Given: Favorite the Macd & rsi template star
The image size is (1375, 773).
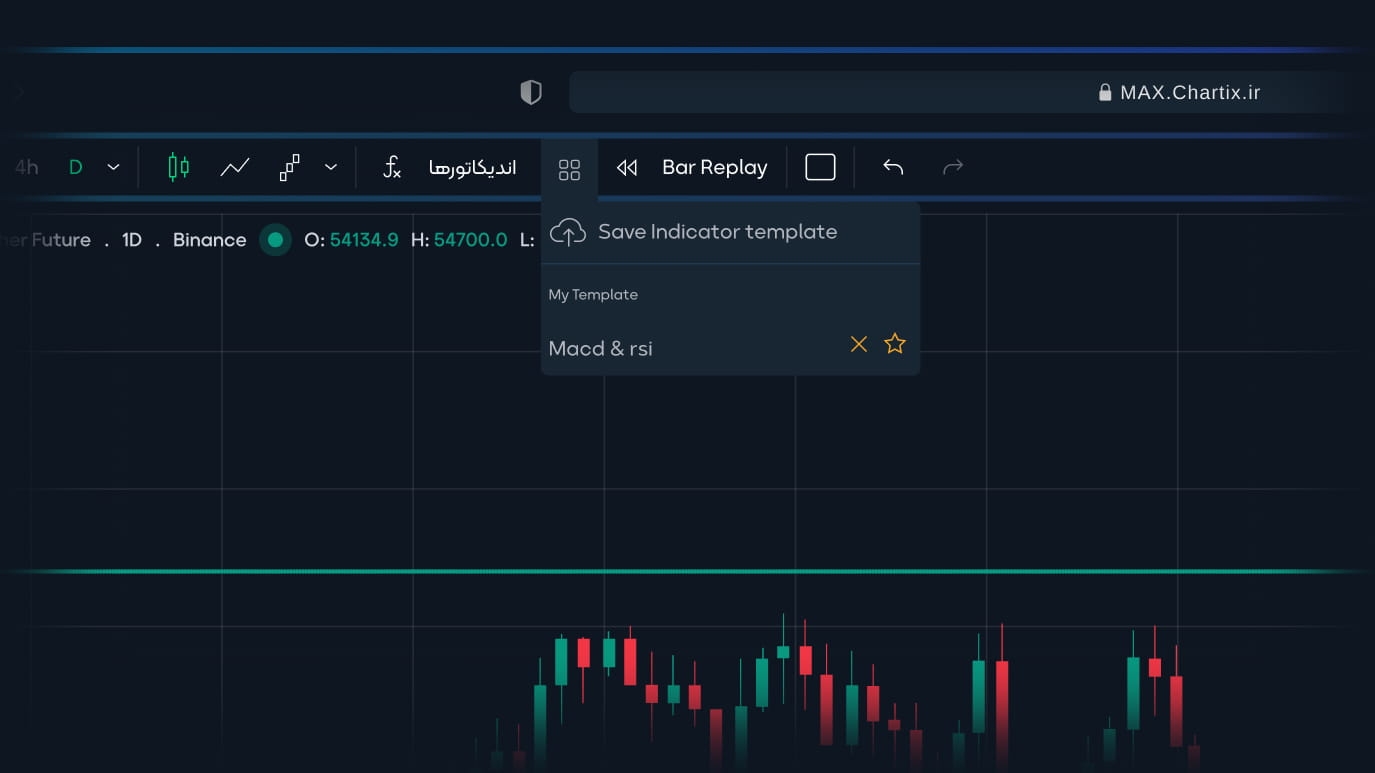Looking at the screenshot, I should [895, 344].
